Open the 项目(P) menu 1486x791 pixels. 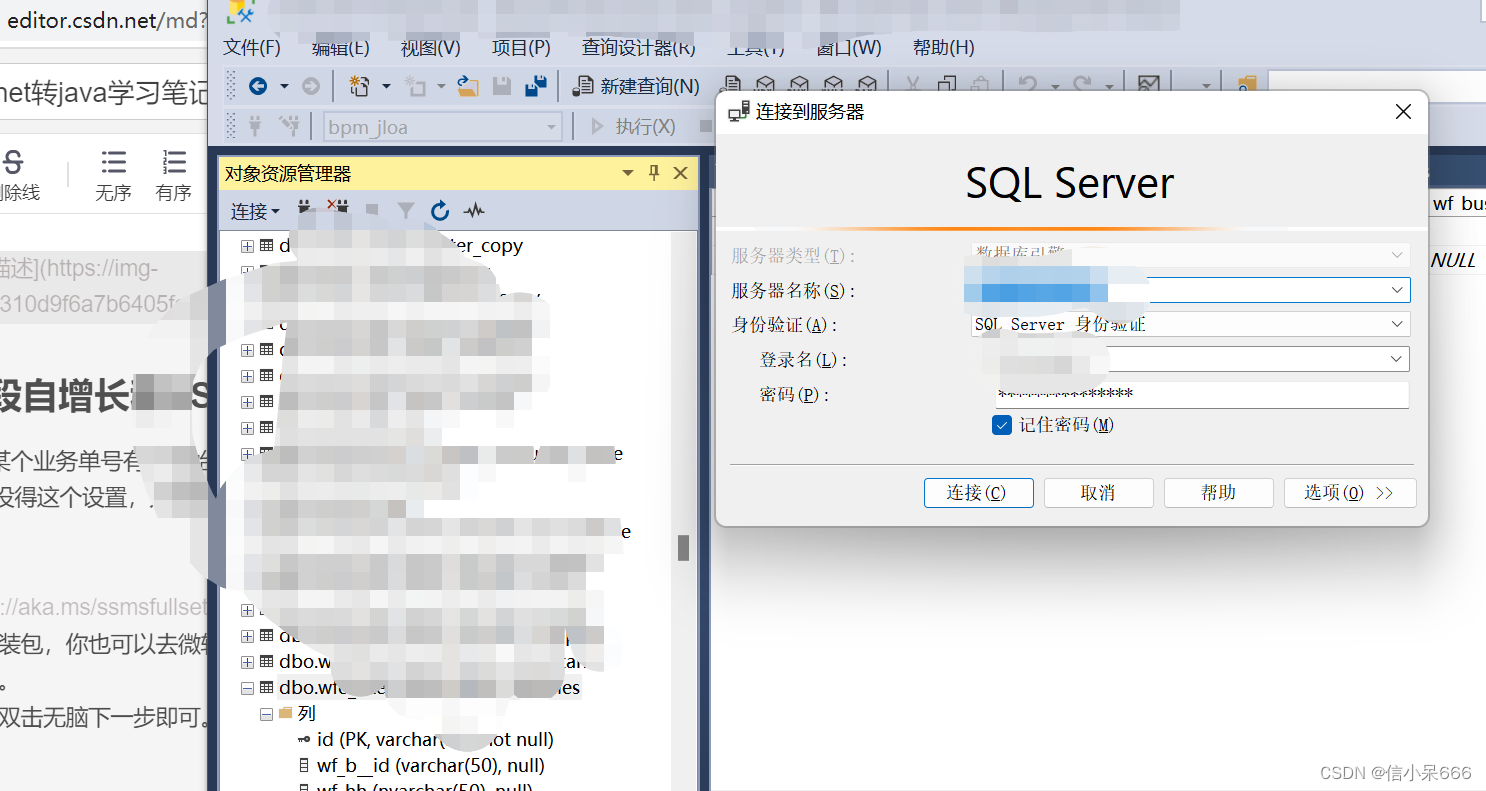click(521, 48)
